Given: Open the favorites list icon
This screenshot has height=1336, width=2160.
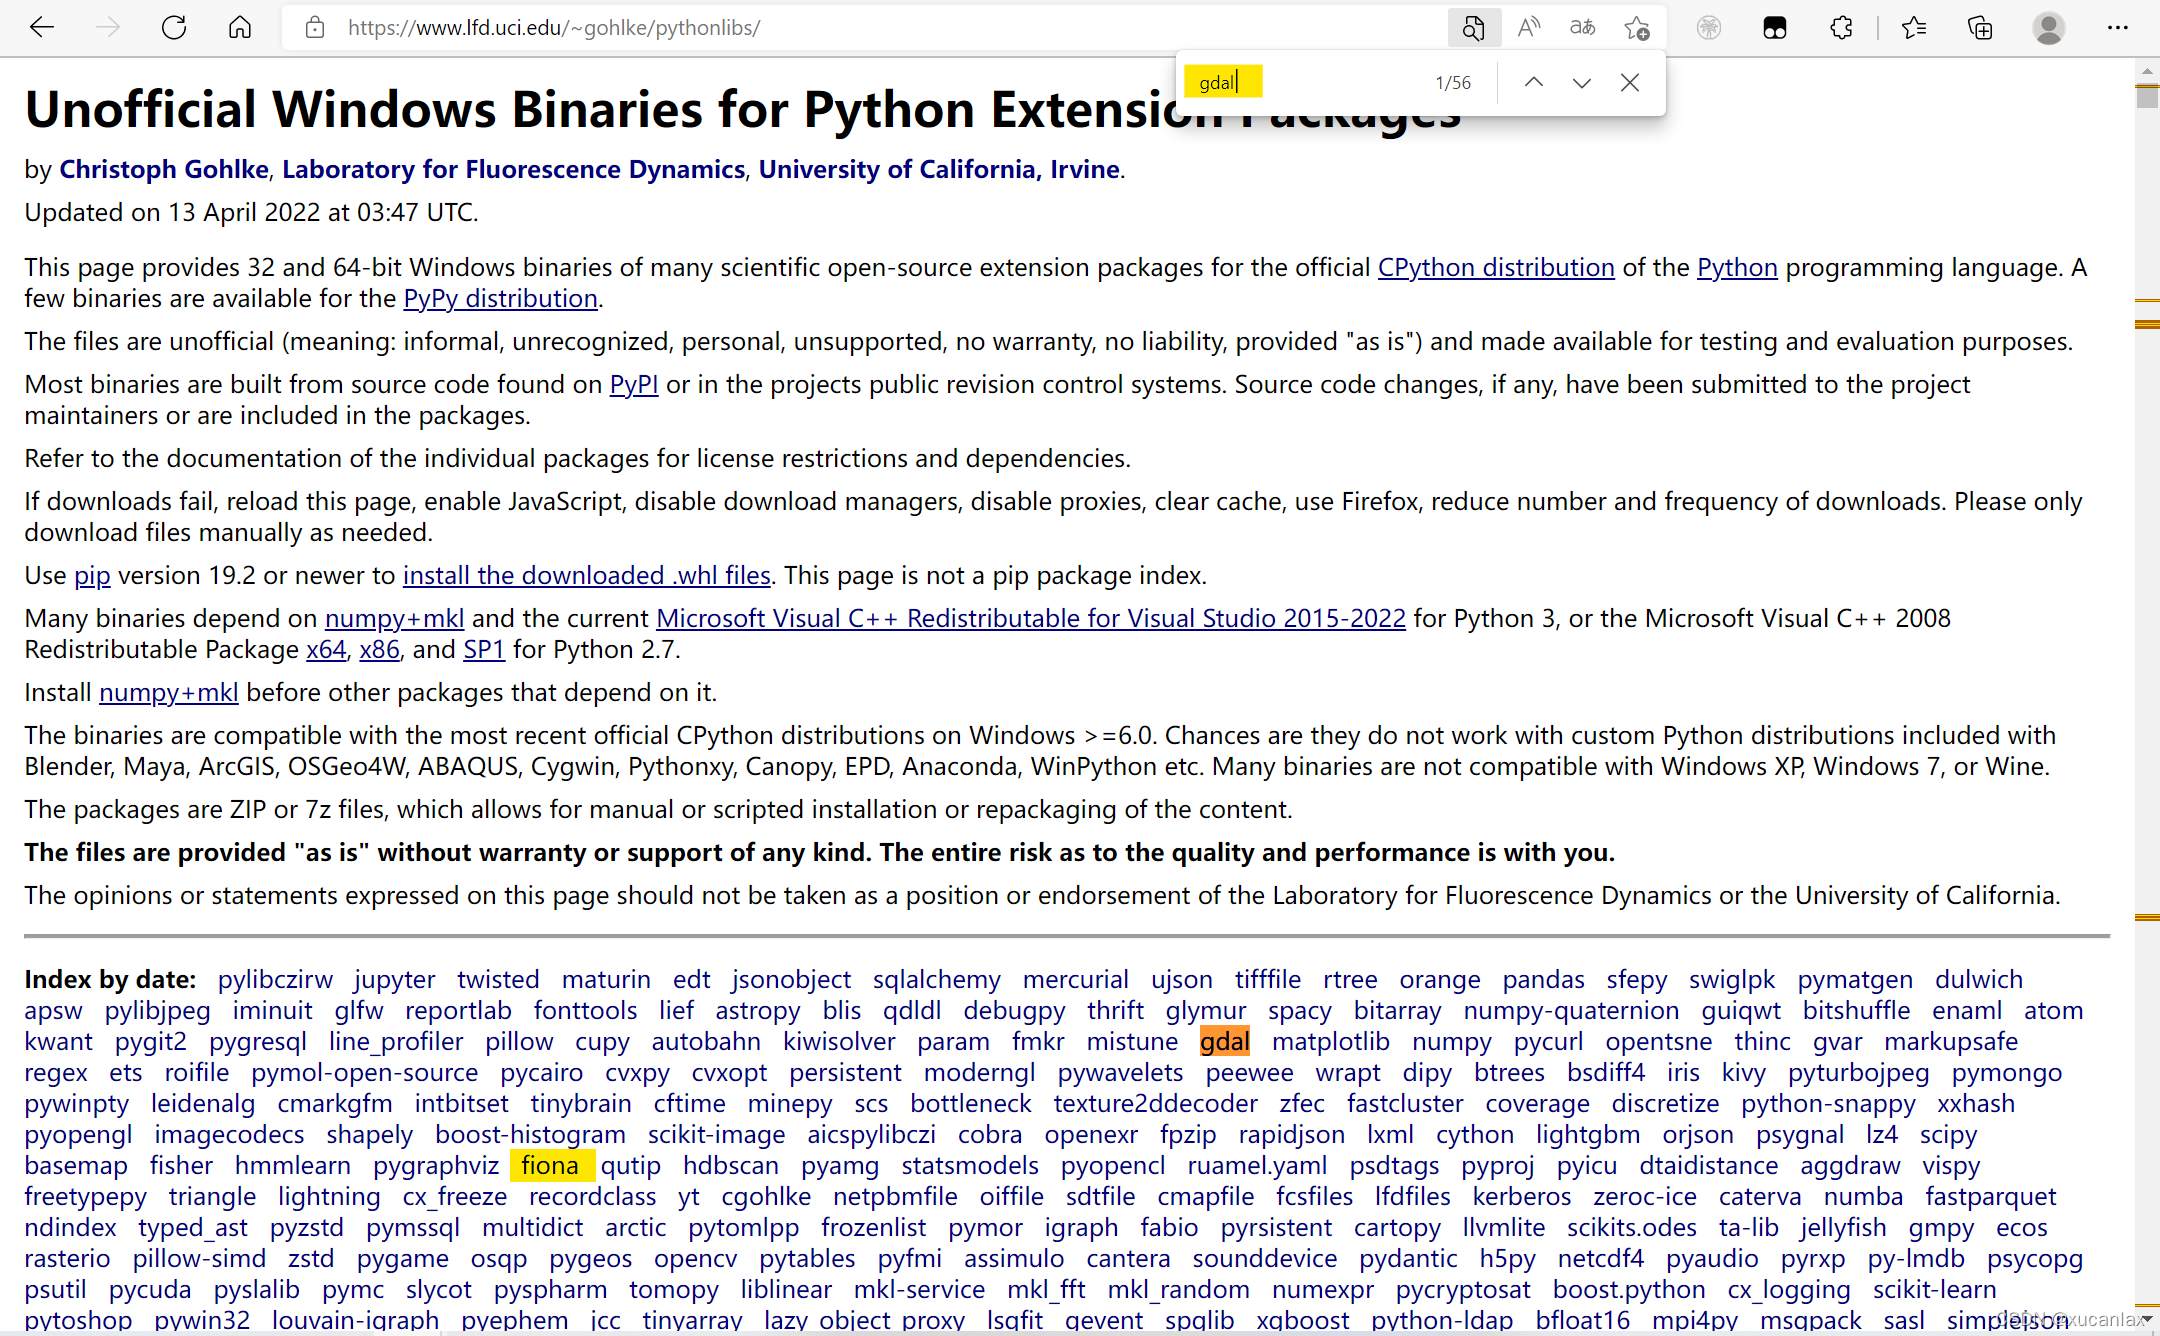Looking at the screenshot, I should [x=1914, y=28].
